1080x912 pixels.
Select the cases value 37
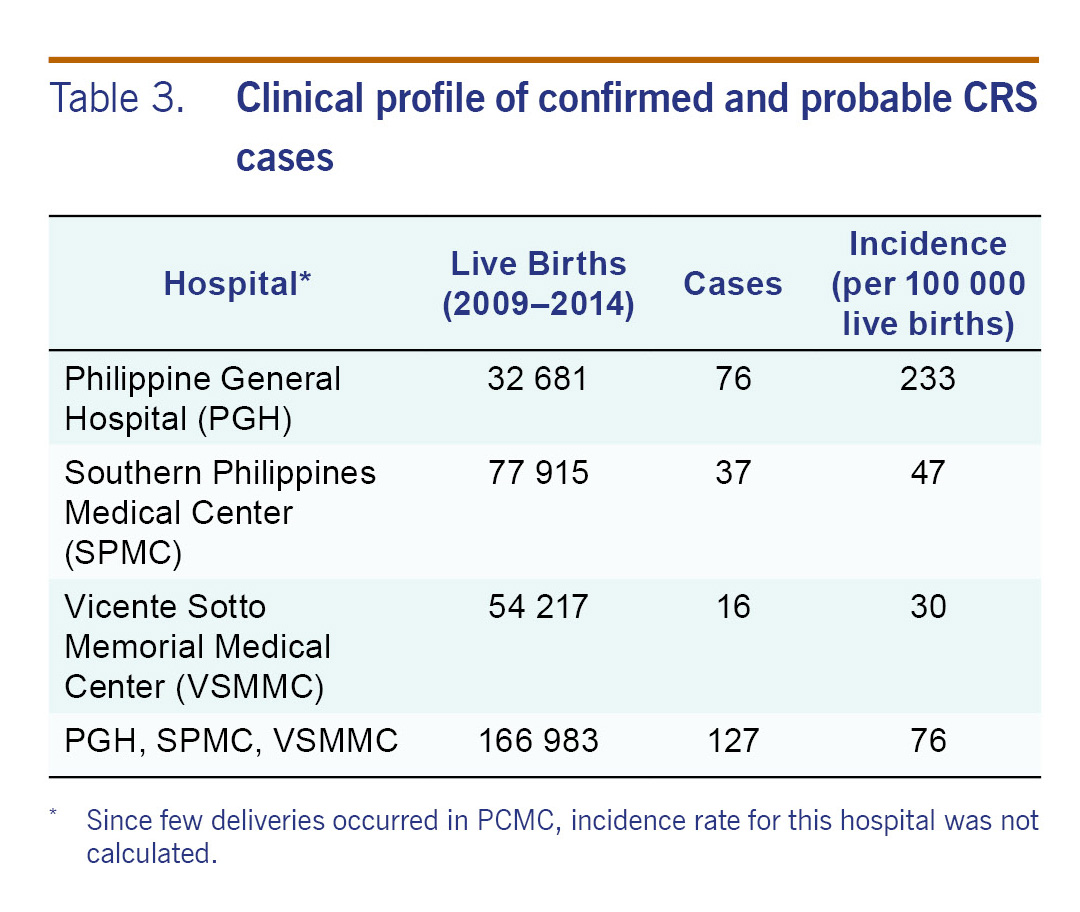(x=733, y=473)
